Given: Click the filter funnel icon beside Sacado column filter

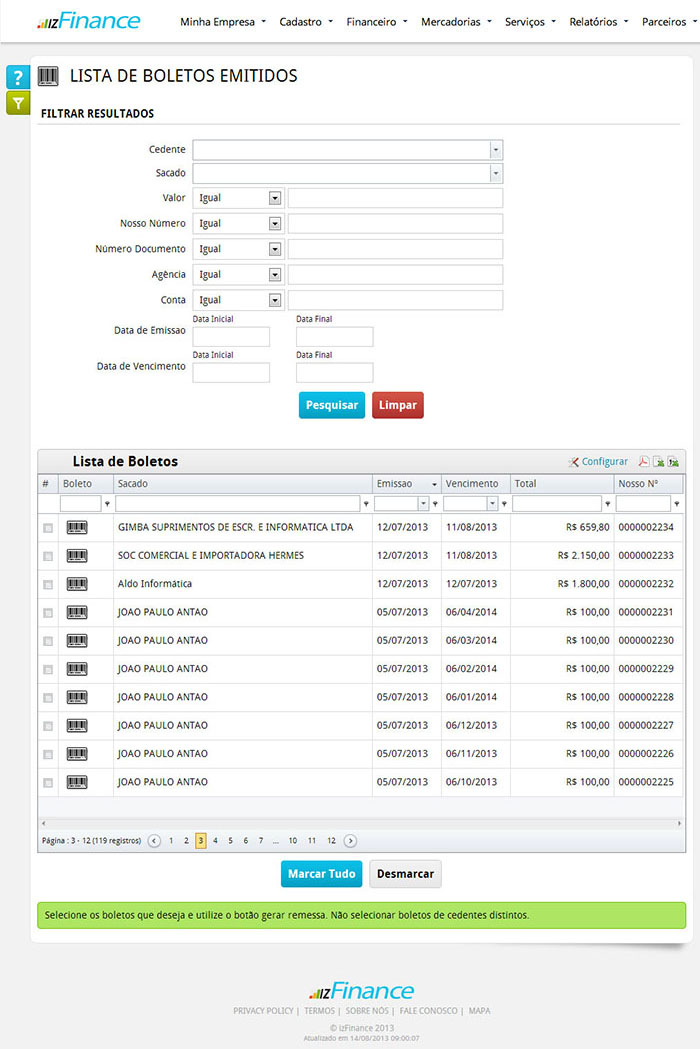Looking at the screenshot, I should pyautogui.click(x=366, y=504).
